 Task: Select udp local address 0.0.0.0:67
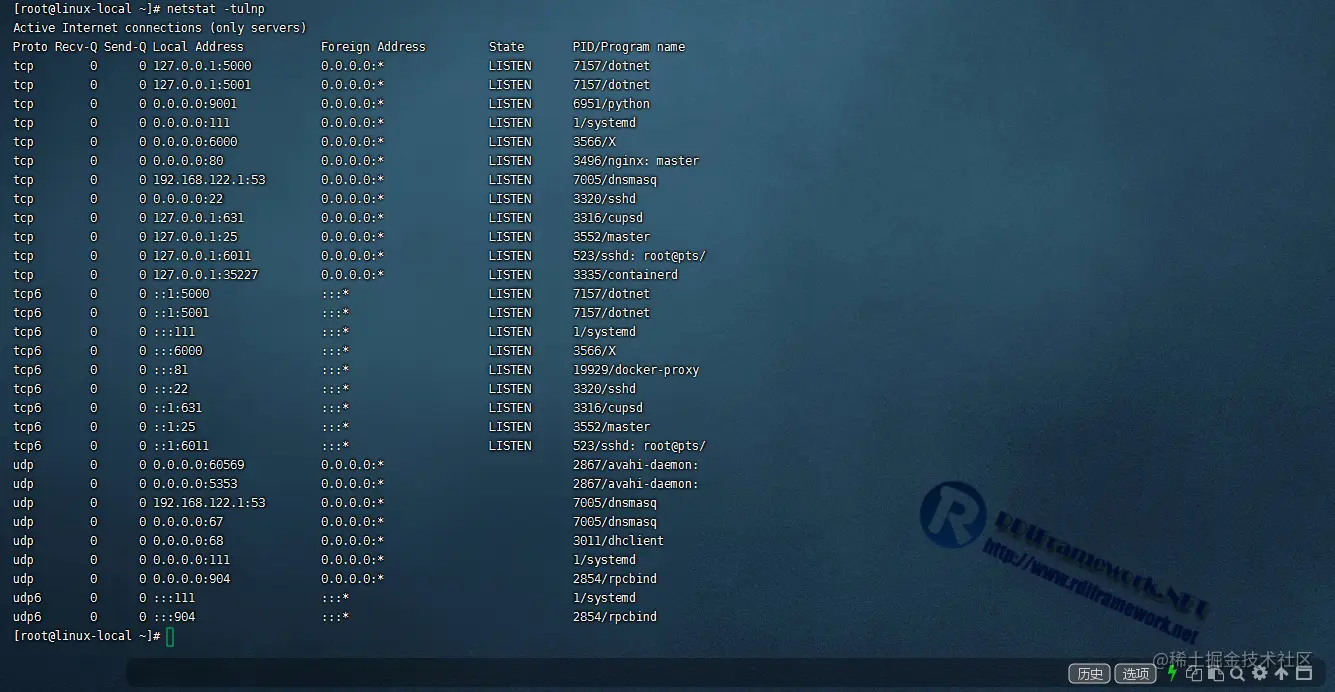click(188, 522)
